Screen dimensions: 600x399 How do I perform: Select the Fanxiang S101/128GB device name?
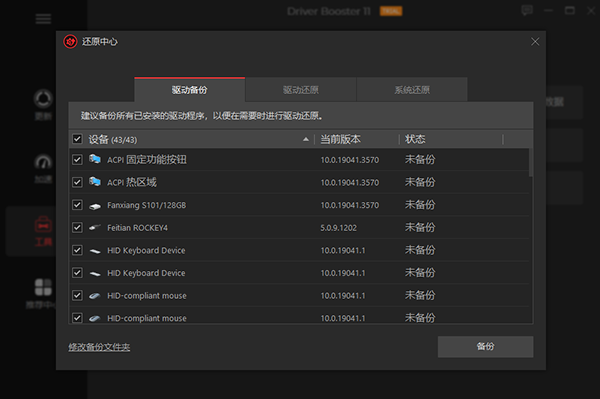147,205
